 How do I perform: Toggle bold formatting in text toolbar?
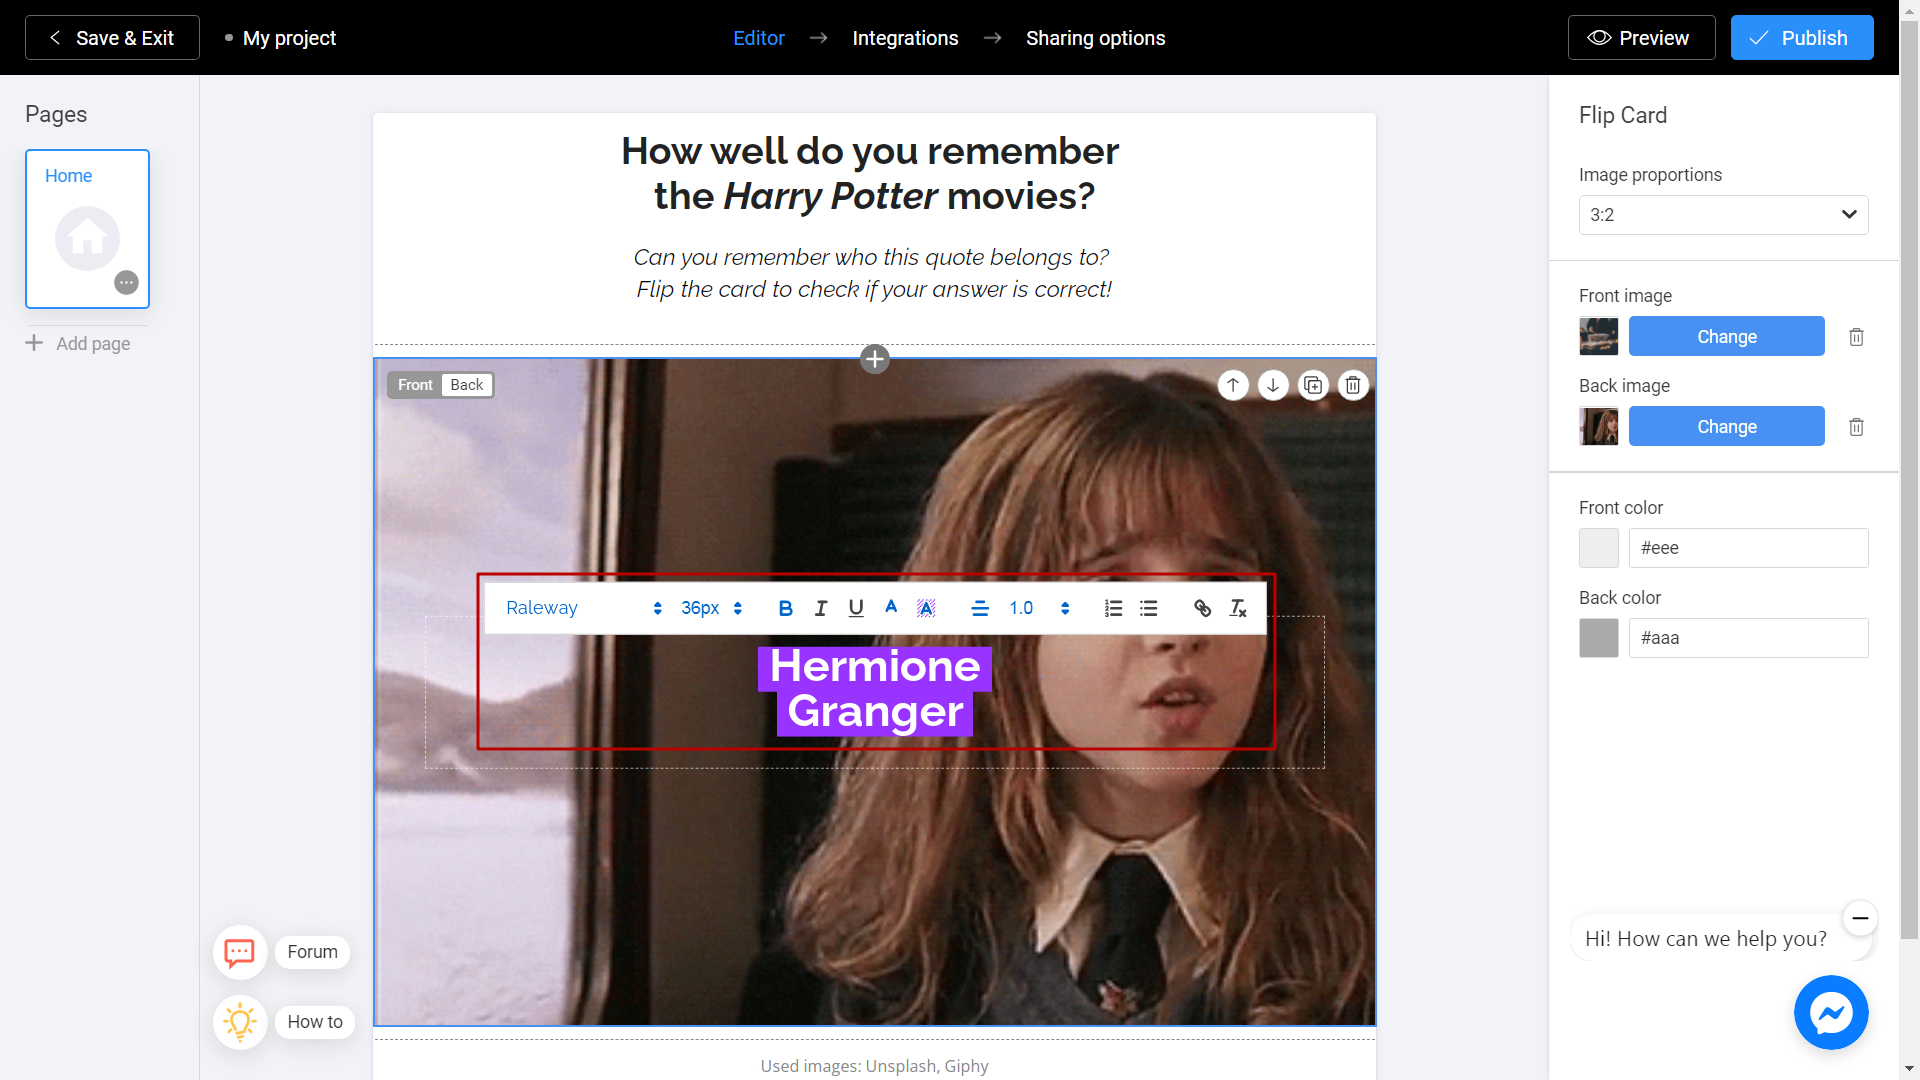[785, 608]
